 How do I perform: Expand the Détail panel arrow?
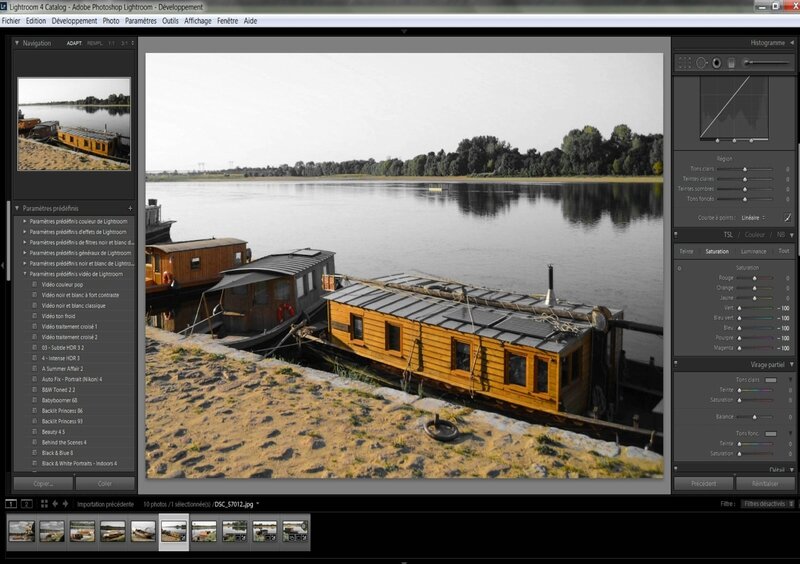(x=792, y=469)
